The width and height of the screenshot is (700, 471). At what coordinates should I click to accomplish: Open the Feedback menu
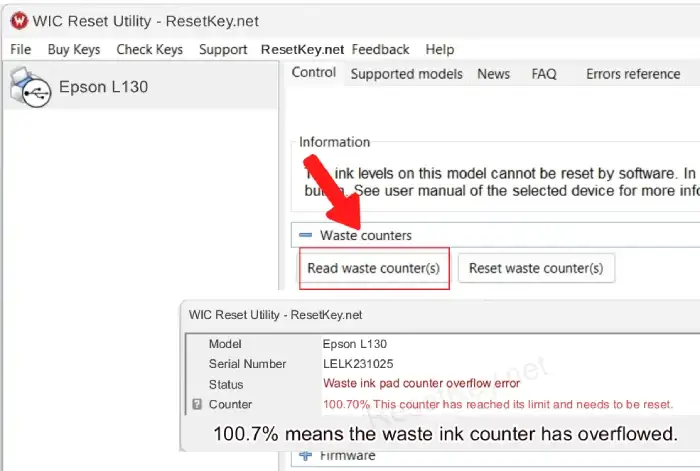tap(380, 49)
